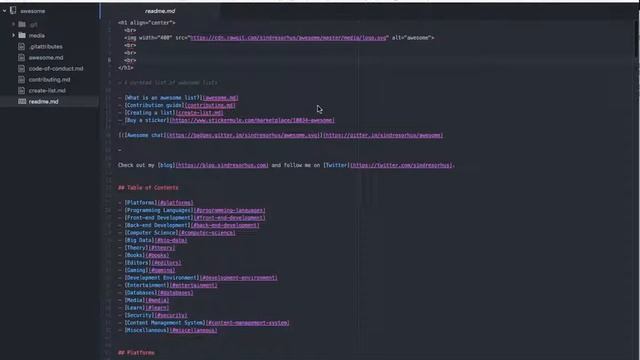
Task: Click the (#platforms) anchor link
Action: click(x=175, y=202)
